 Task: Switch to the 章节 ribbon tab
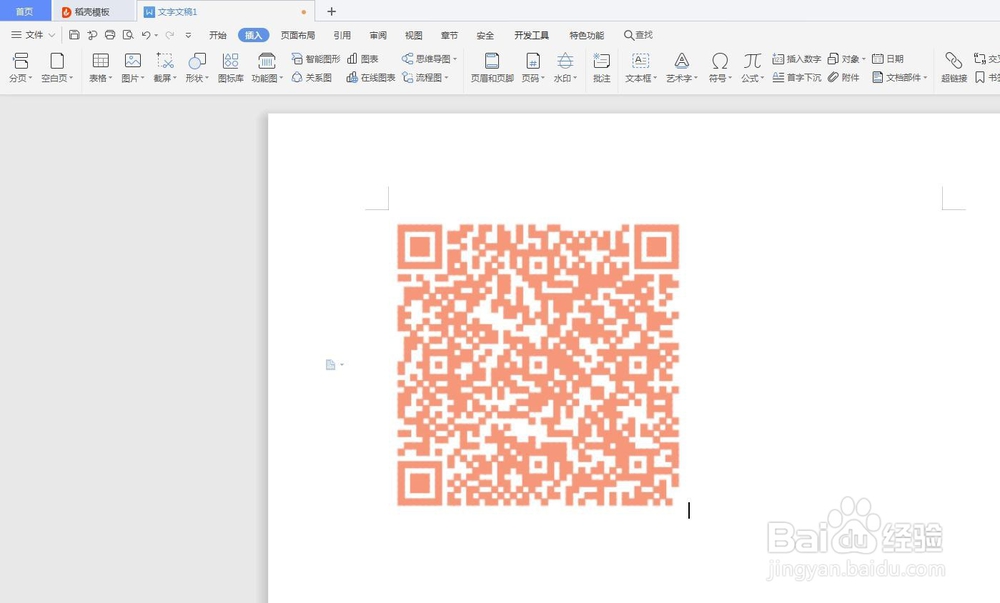tap(449, 35)
